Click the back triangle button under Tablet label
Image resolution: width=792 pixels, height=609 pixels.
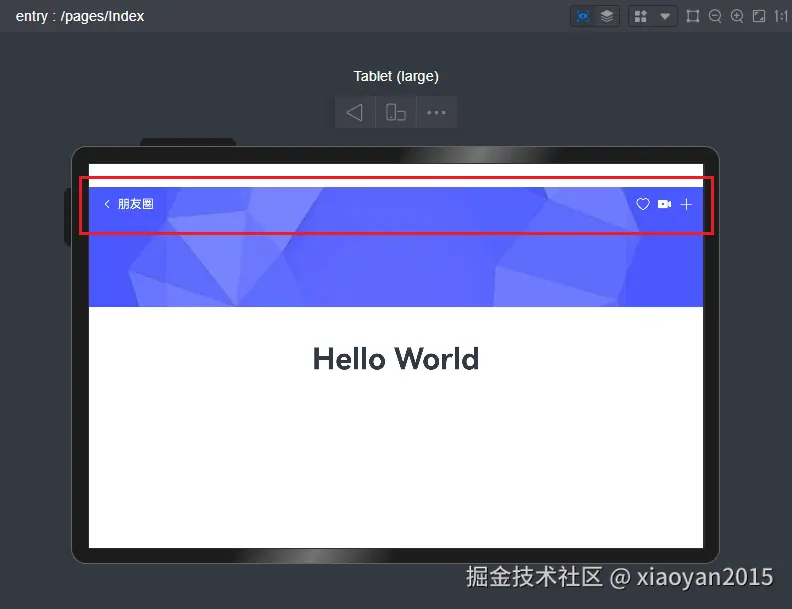click(x=355, y=112)
